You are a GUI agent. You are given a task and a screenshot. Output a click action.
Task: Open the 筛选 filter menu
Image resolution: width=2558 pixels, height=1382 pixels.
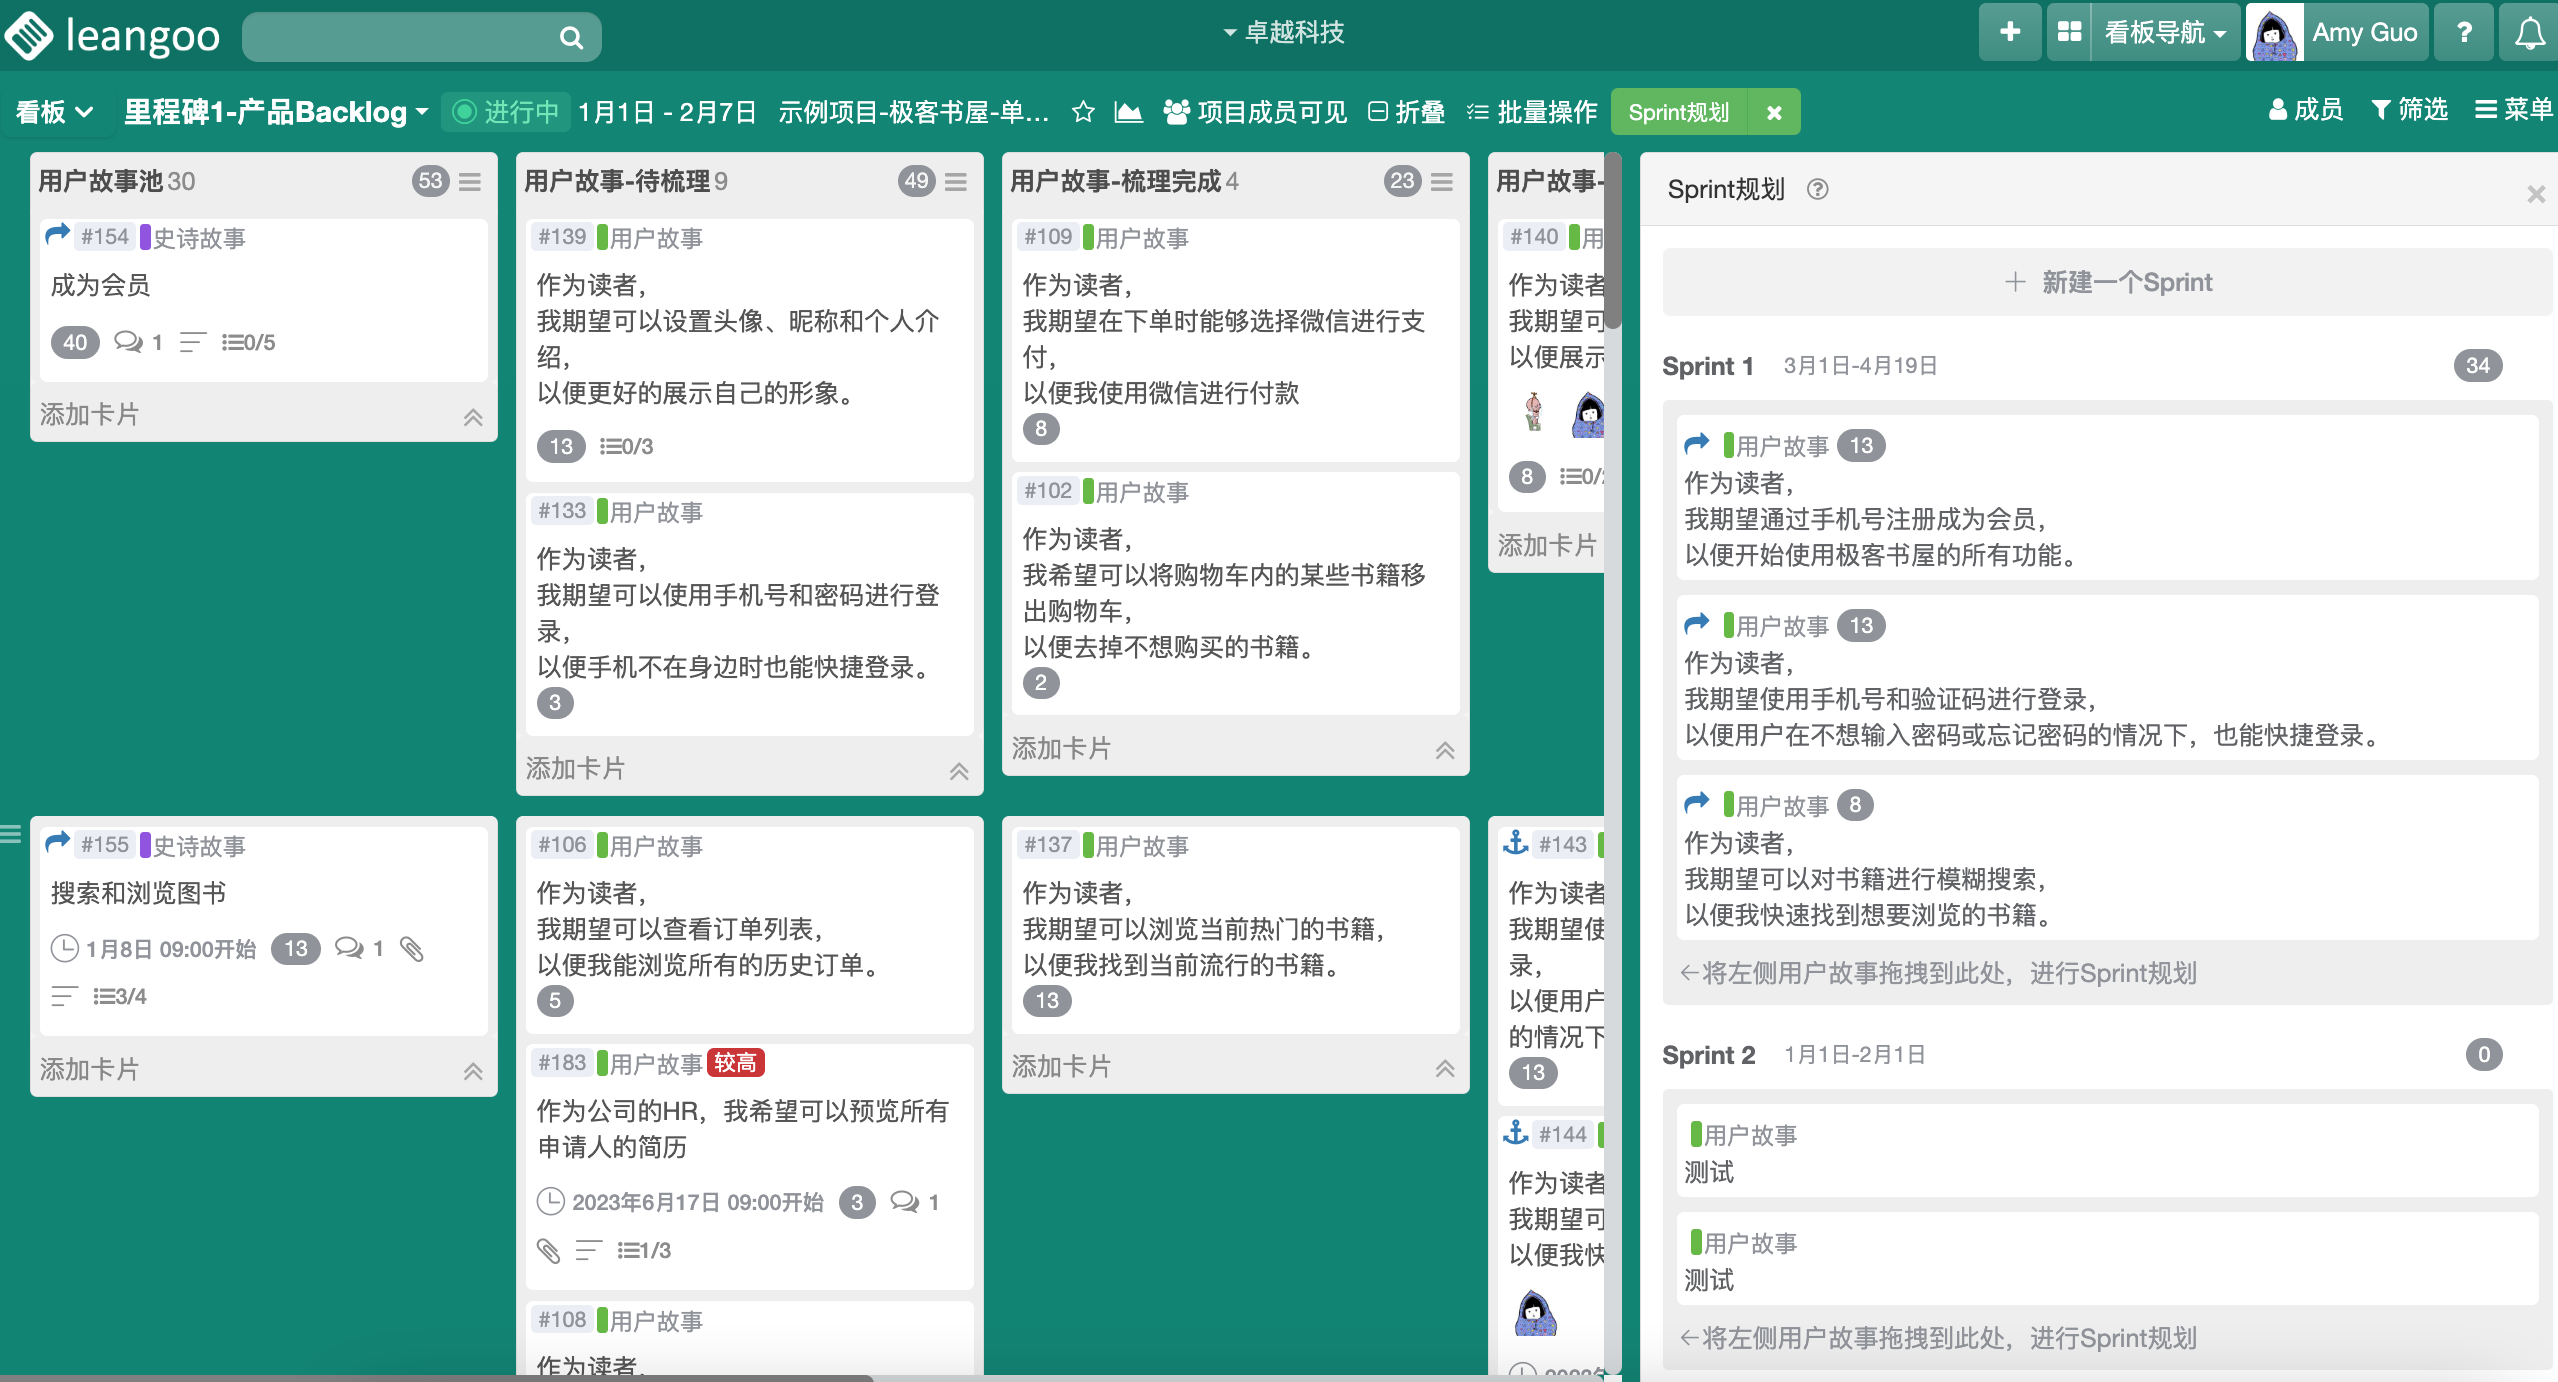pos(2409,110)
